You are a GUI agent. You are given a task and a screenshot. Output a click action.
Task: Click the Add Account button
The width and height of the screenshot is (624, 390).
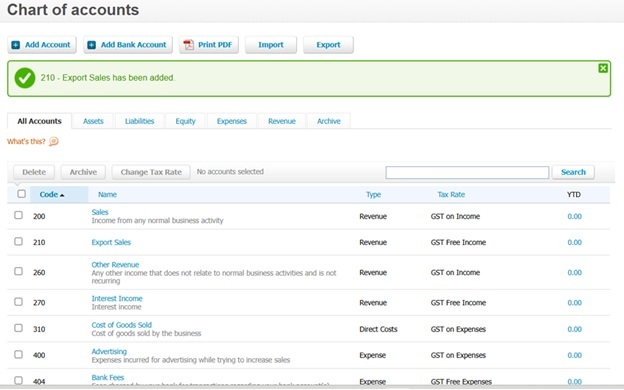point(42,45)
